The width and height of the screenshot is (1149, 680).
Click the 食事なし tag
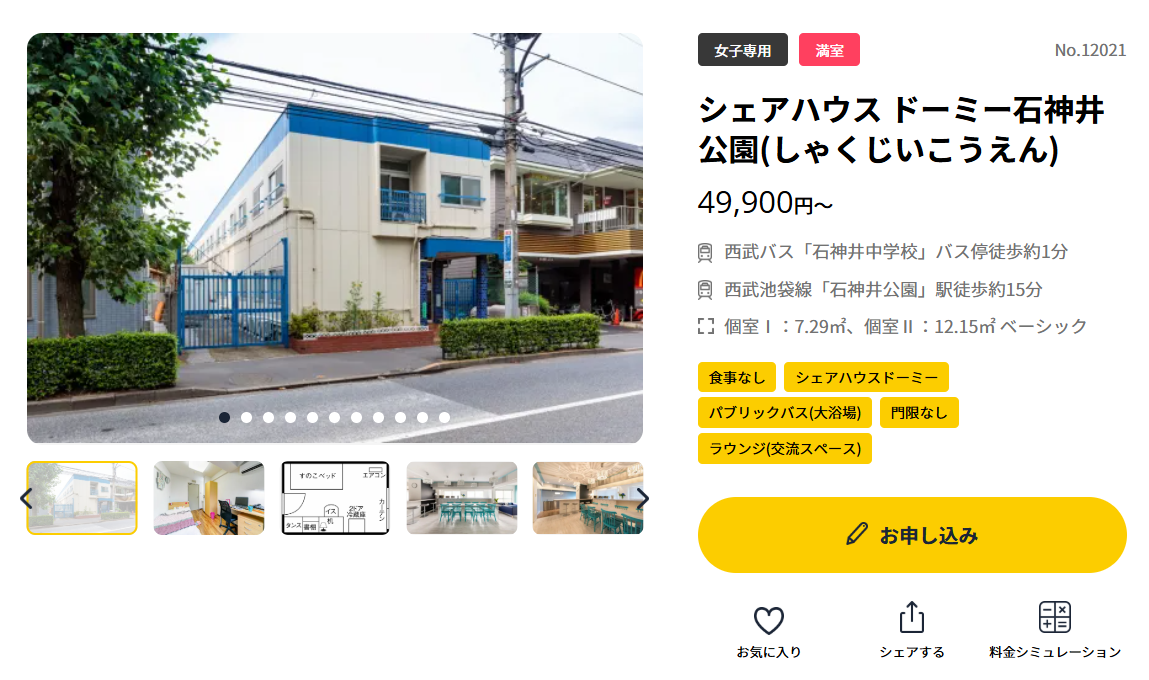[736, 377]
